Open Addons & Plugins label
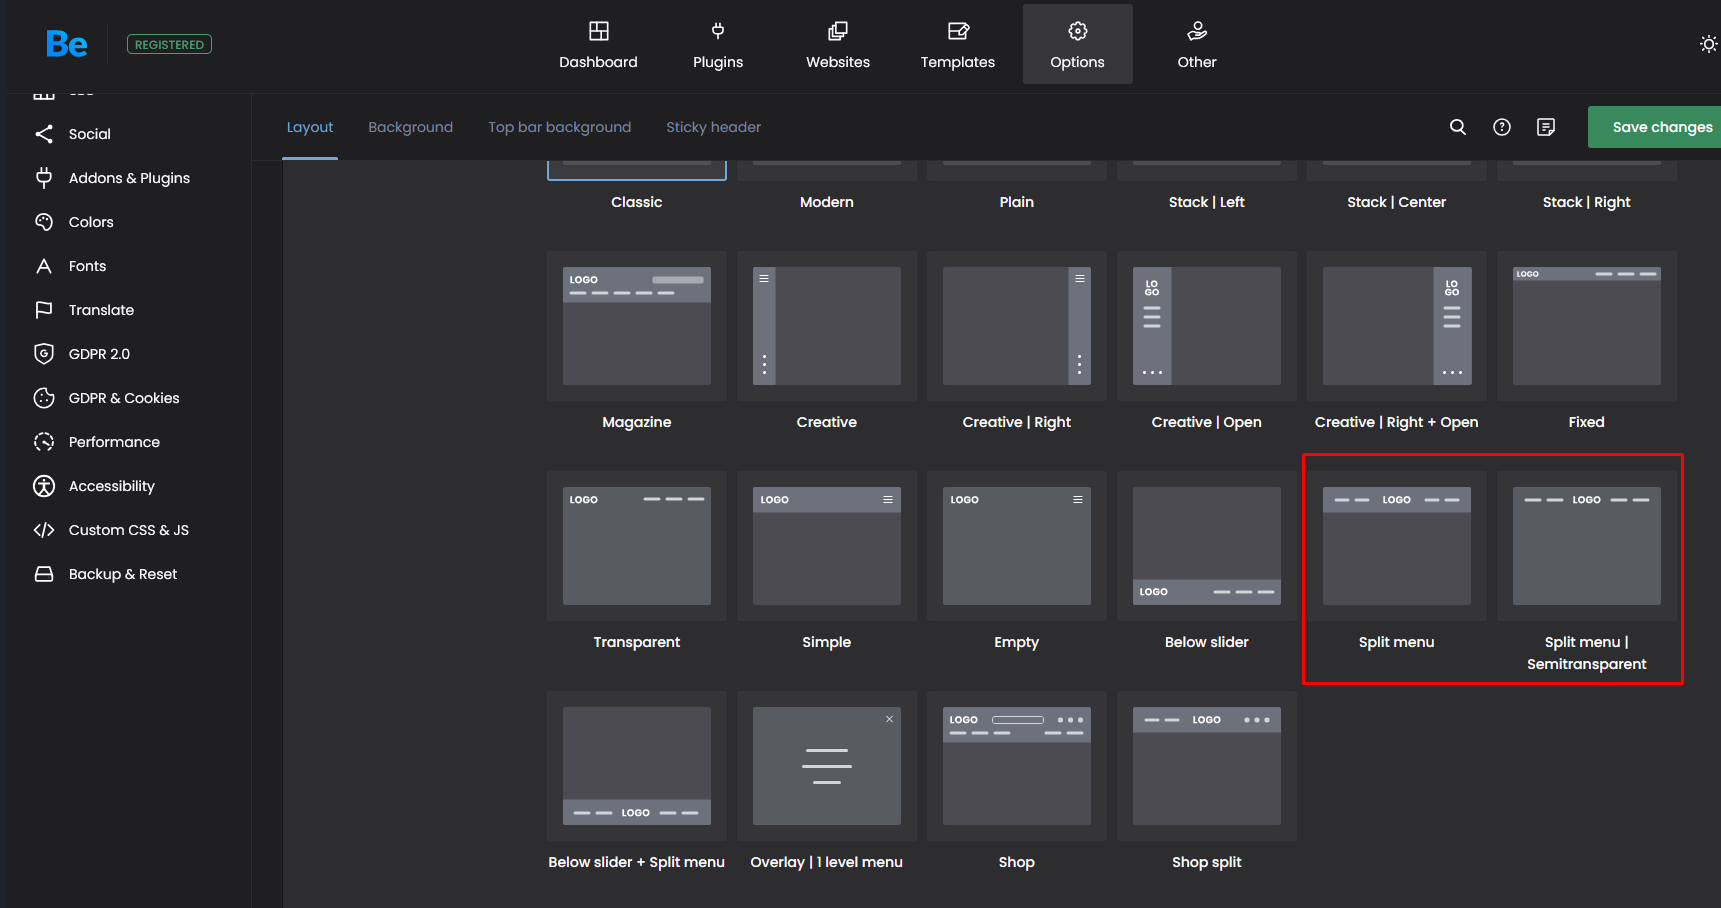 129,178
